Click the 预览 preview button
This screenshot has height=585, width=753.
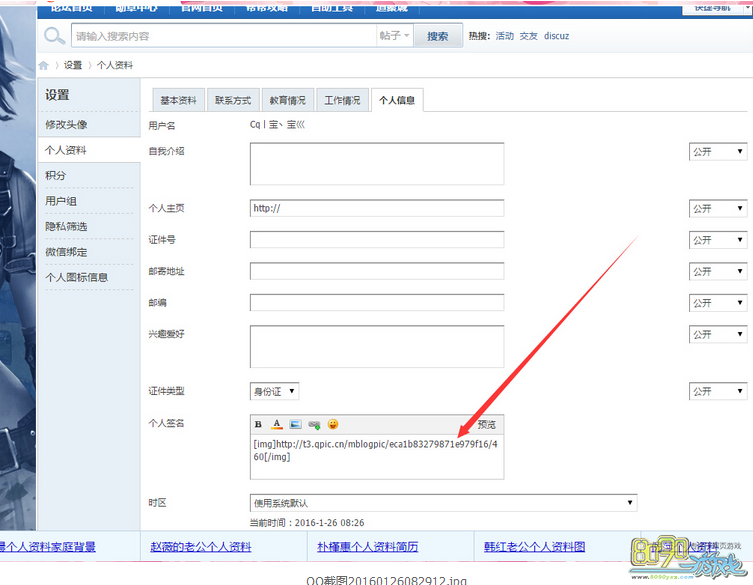pos(486,425)
